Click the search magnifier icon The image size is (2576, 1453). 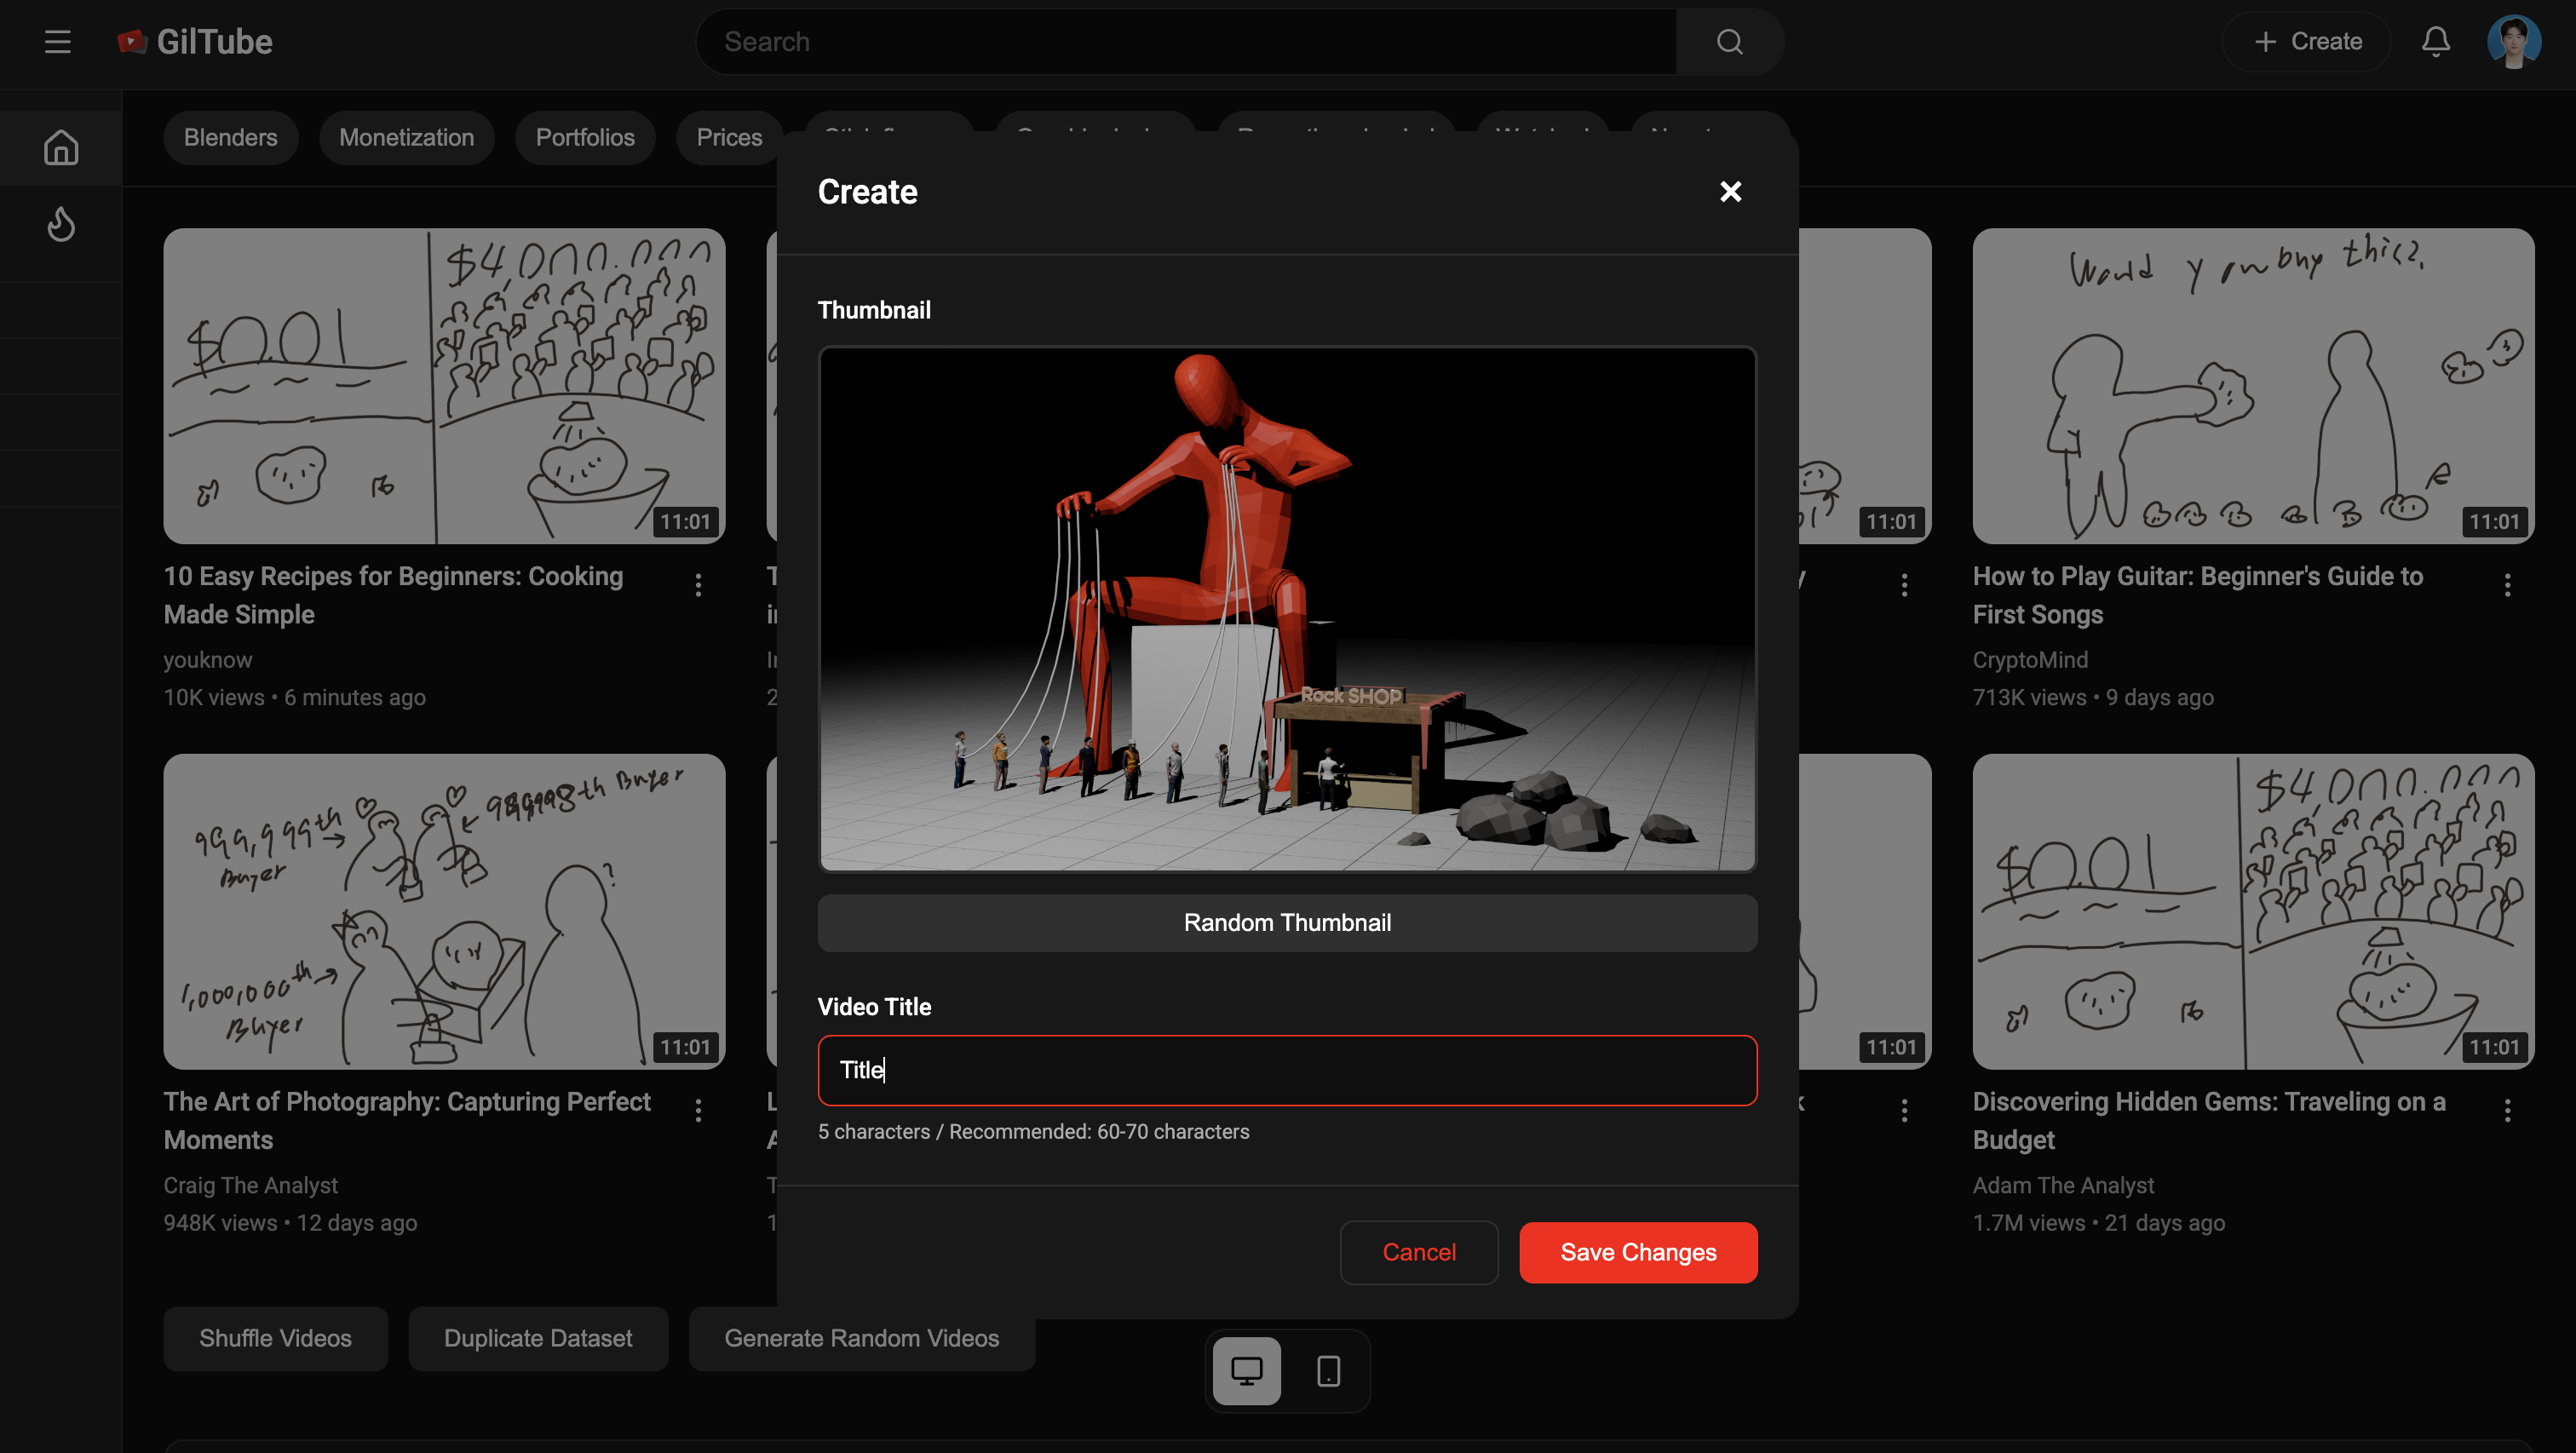(1729, 41)
